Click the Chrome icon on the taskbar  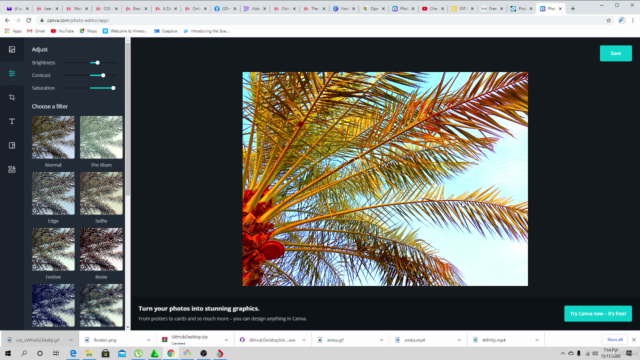[171, 353]
